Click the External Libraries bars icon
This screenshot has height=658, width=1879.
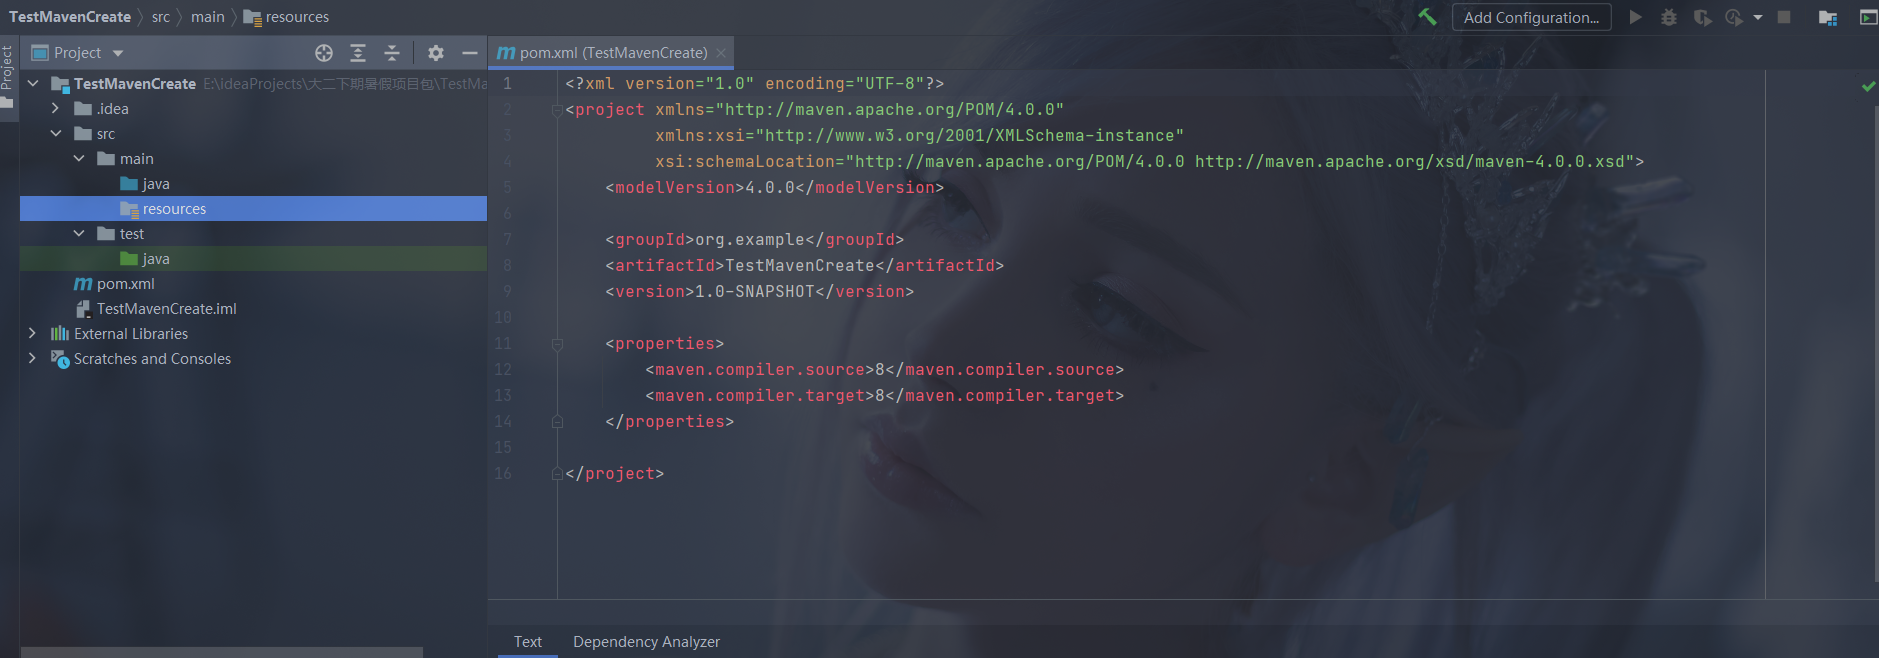pyautogui.click(x=60, y=333)
